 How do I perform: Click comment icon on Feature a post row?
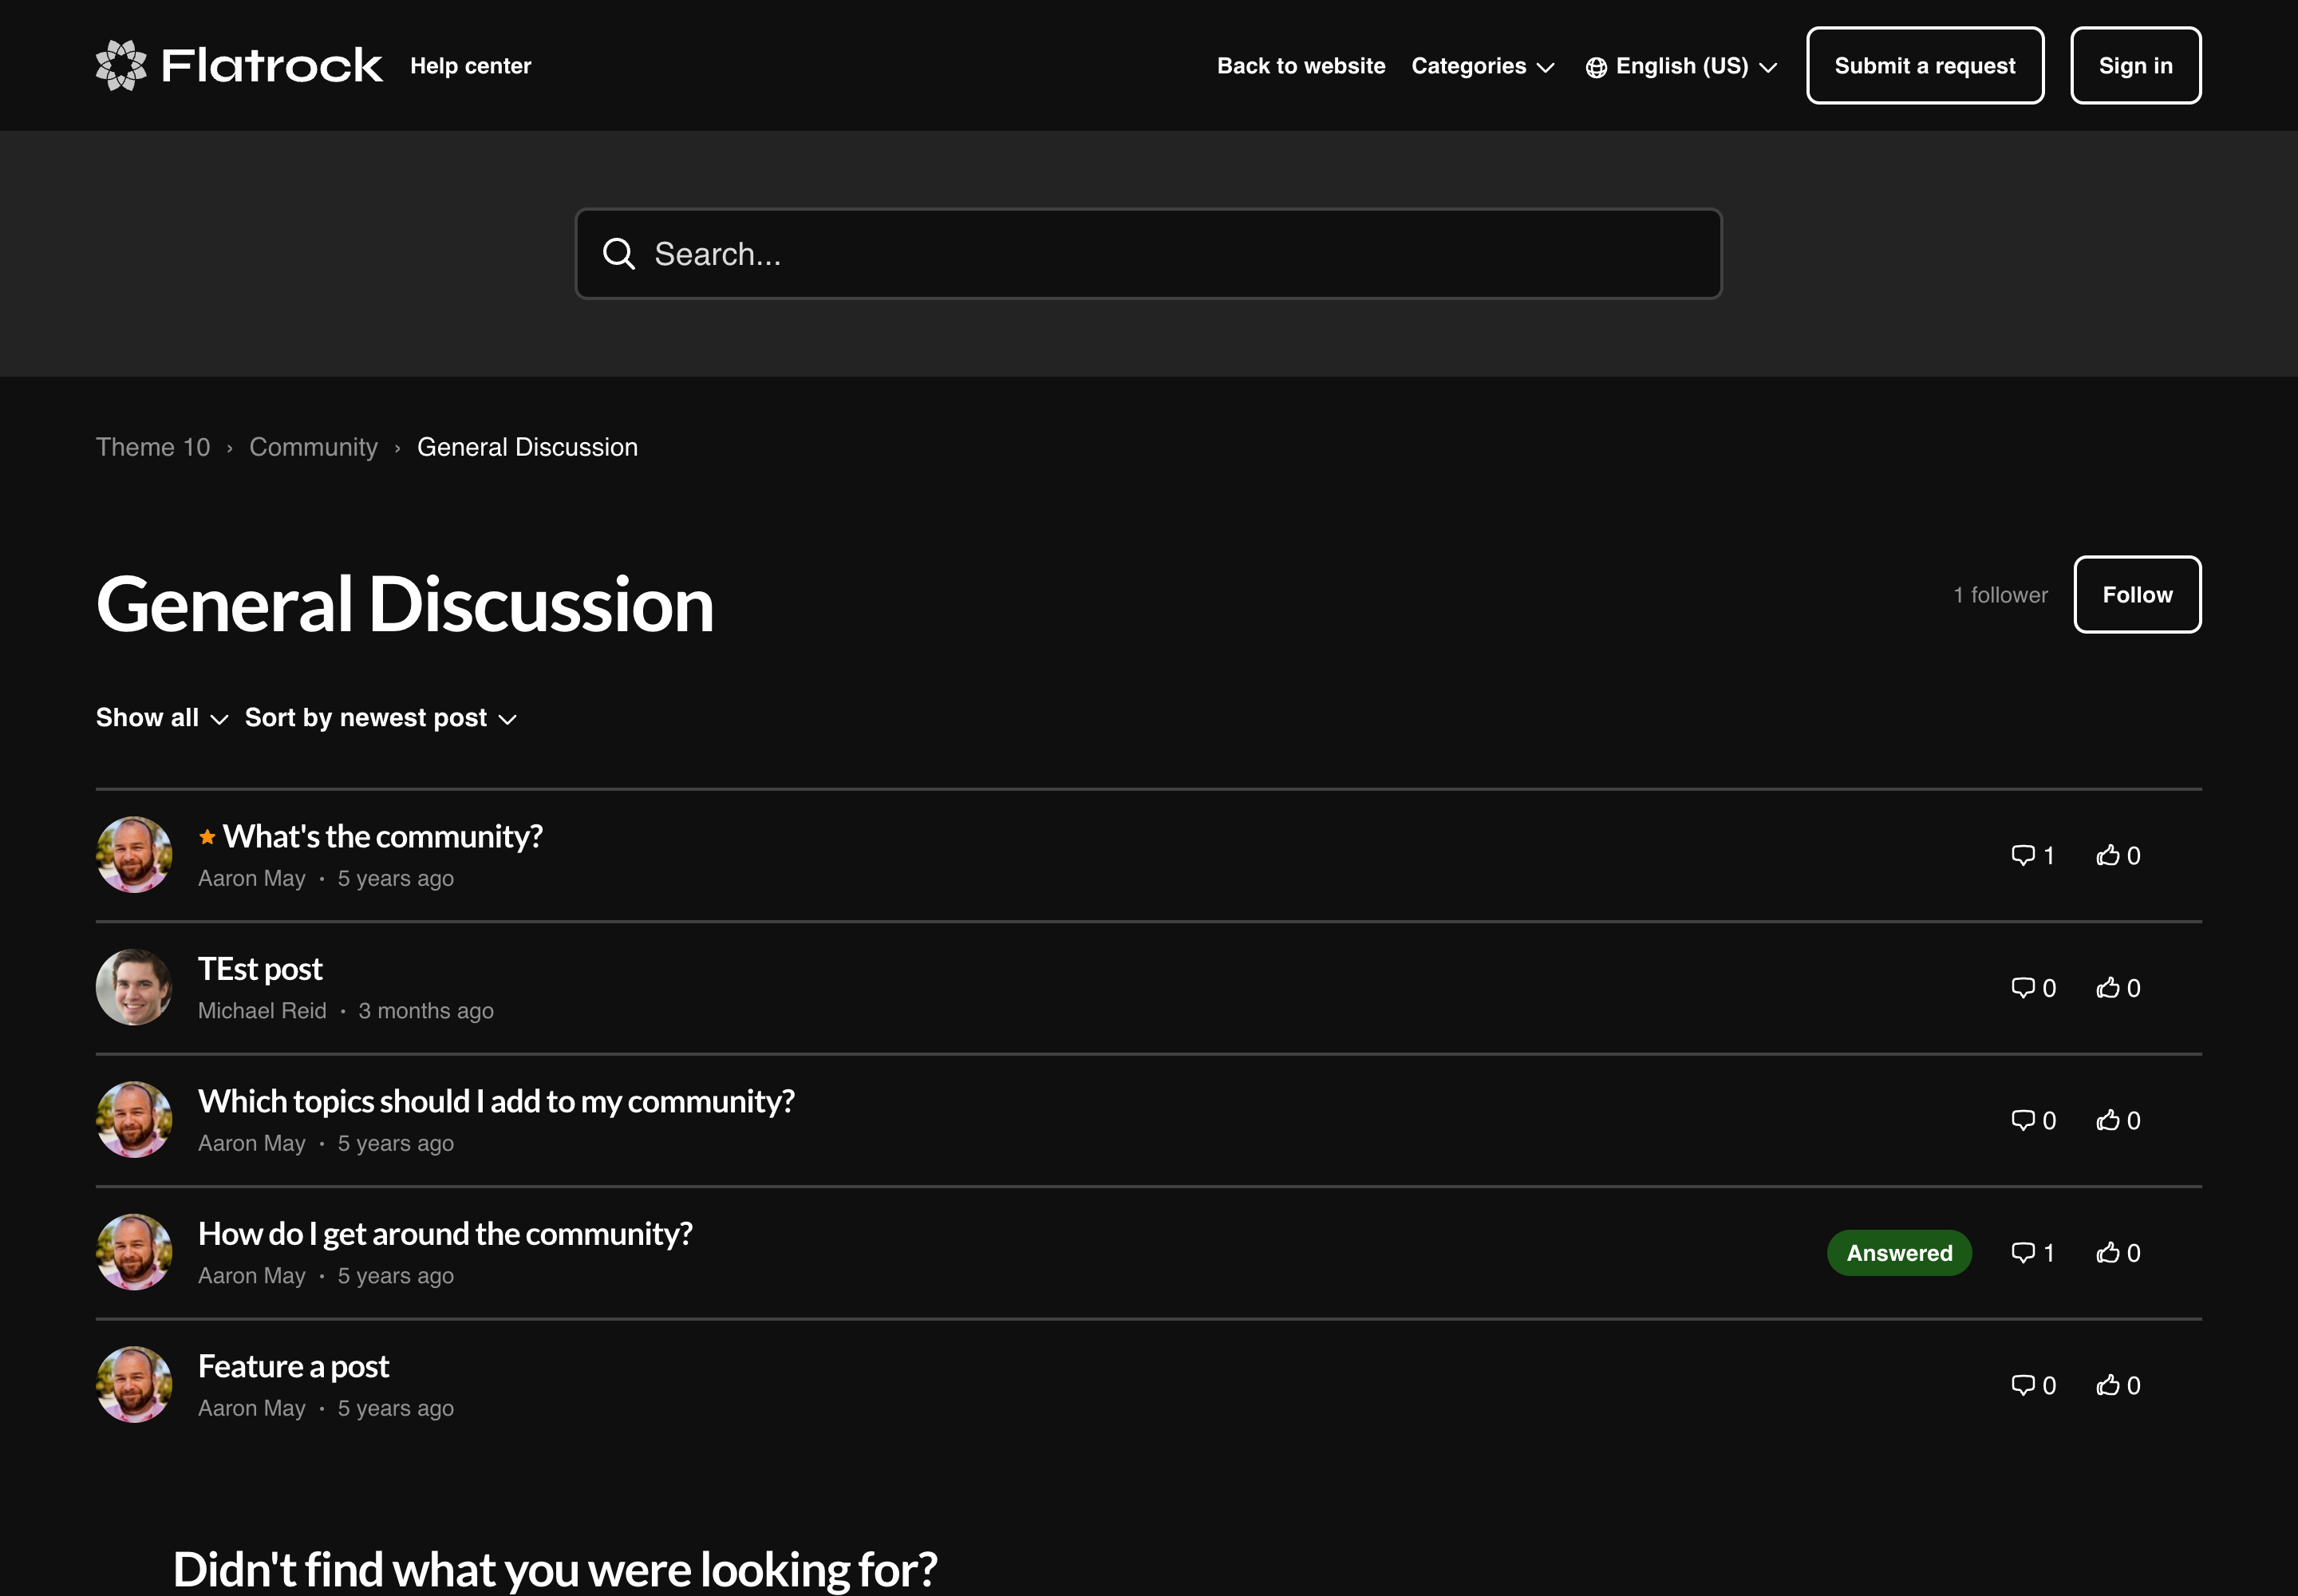[x=2023, y=1385]
